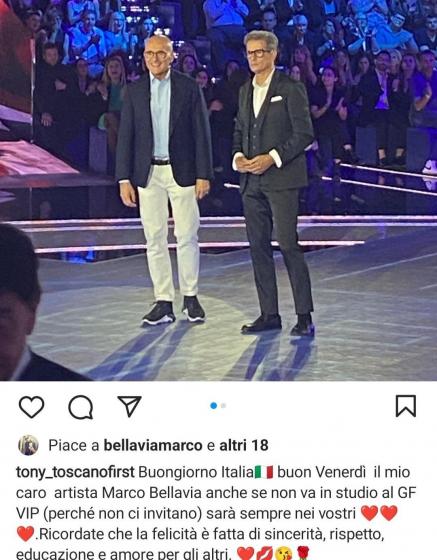Tap the kiss lips emoji in caption
This screenshot has width=437, height=560.
coord(265,554)
